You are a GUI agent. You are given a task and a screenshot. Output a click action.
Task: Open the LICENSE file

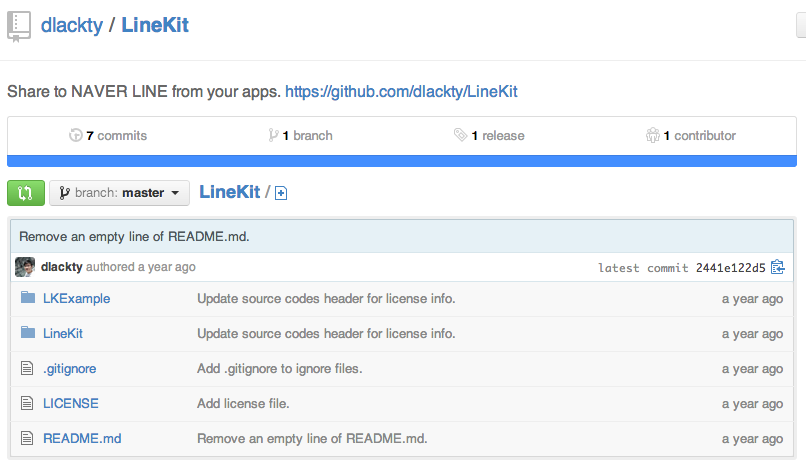70,403
